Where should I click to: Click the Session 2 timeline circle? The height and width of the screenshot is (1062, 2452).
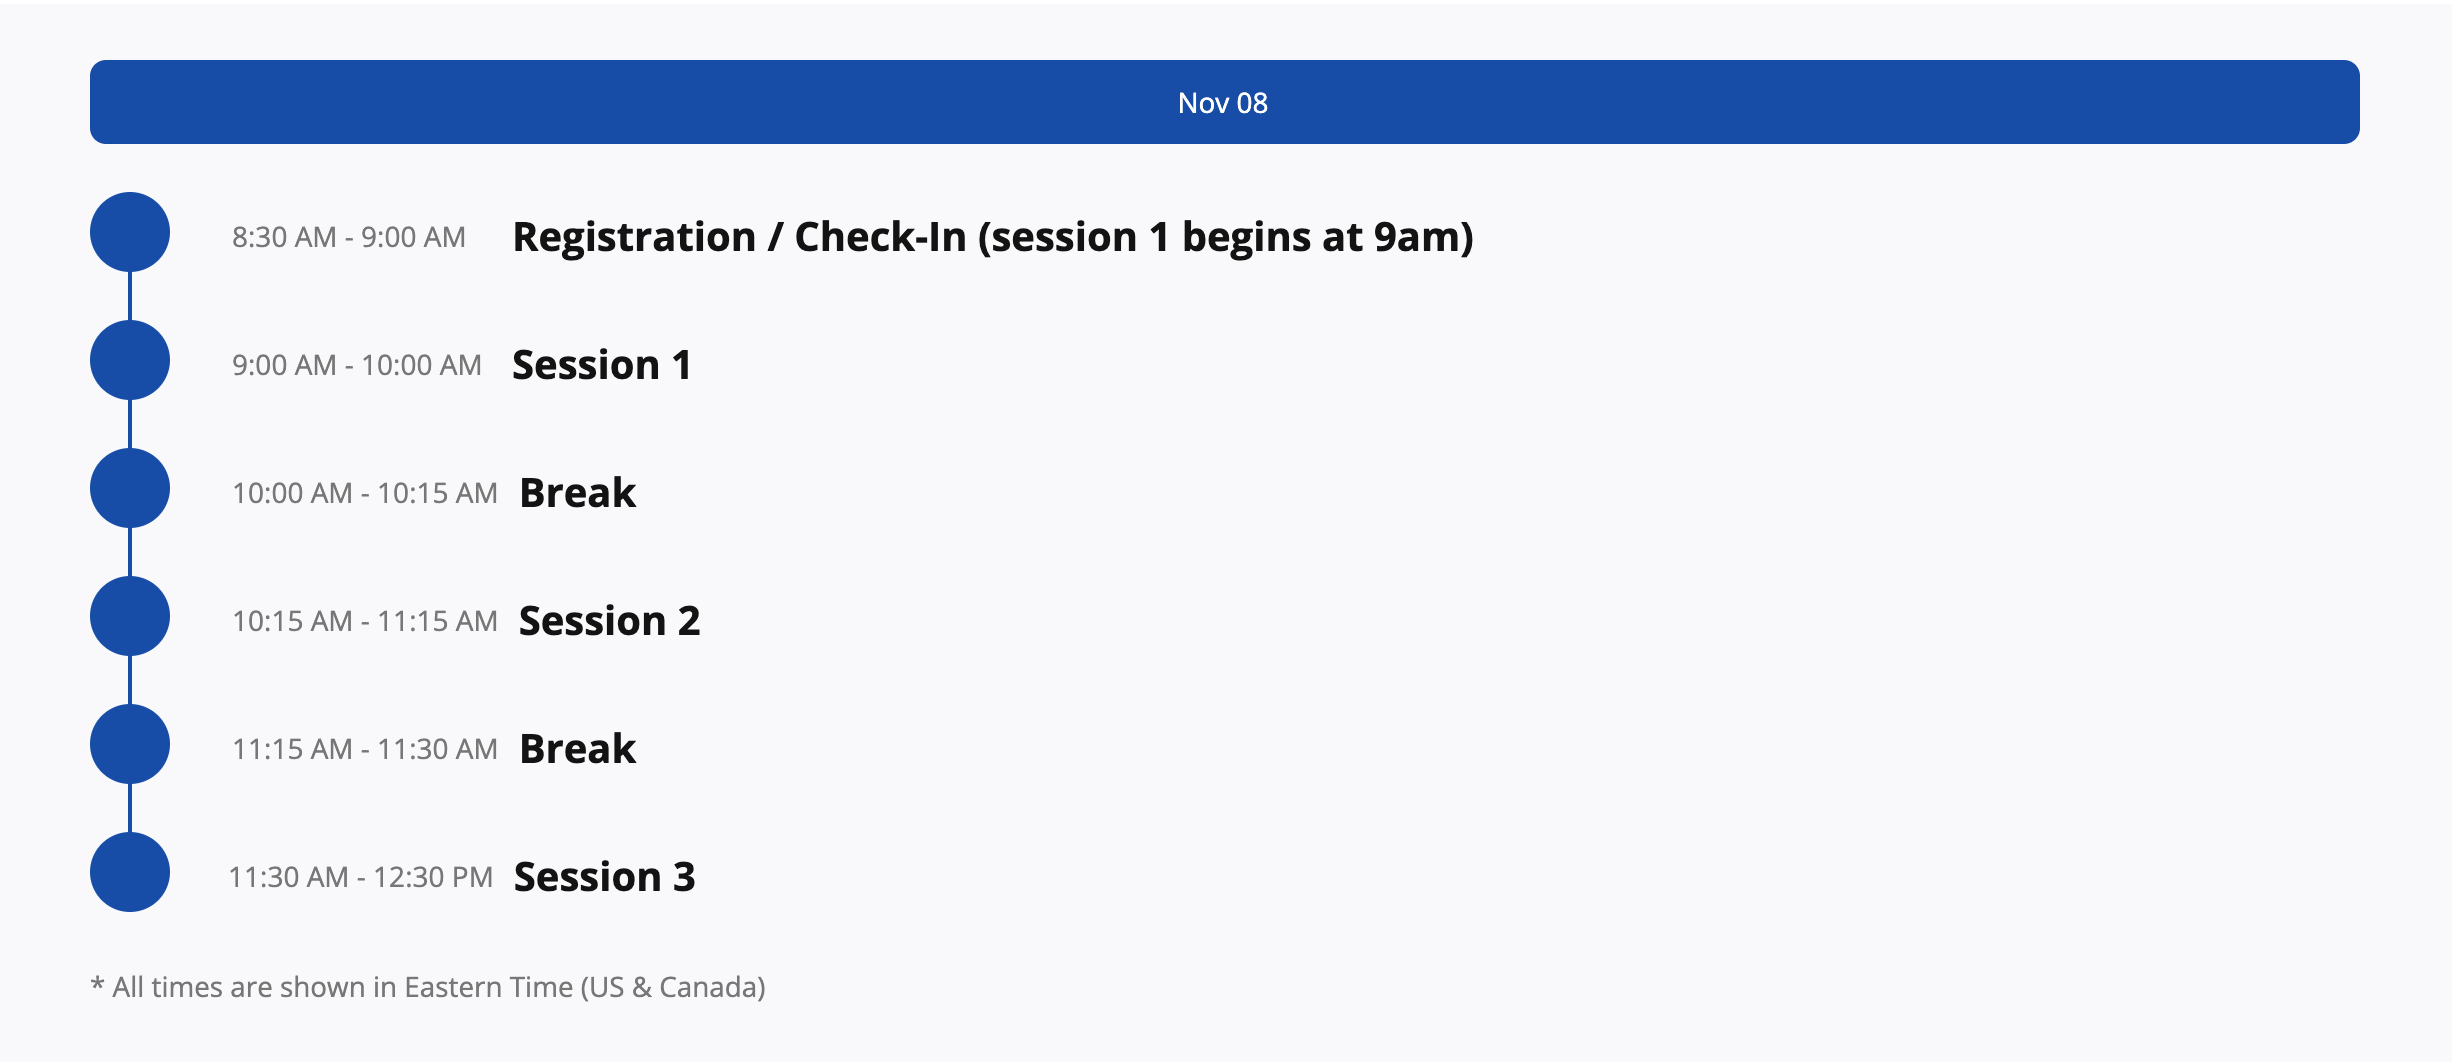click(130, 616)
